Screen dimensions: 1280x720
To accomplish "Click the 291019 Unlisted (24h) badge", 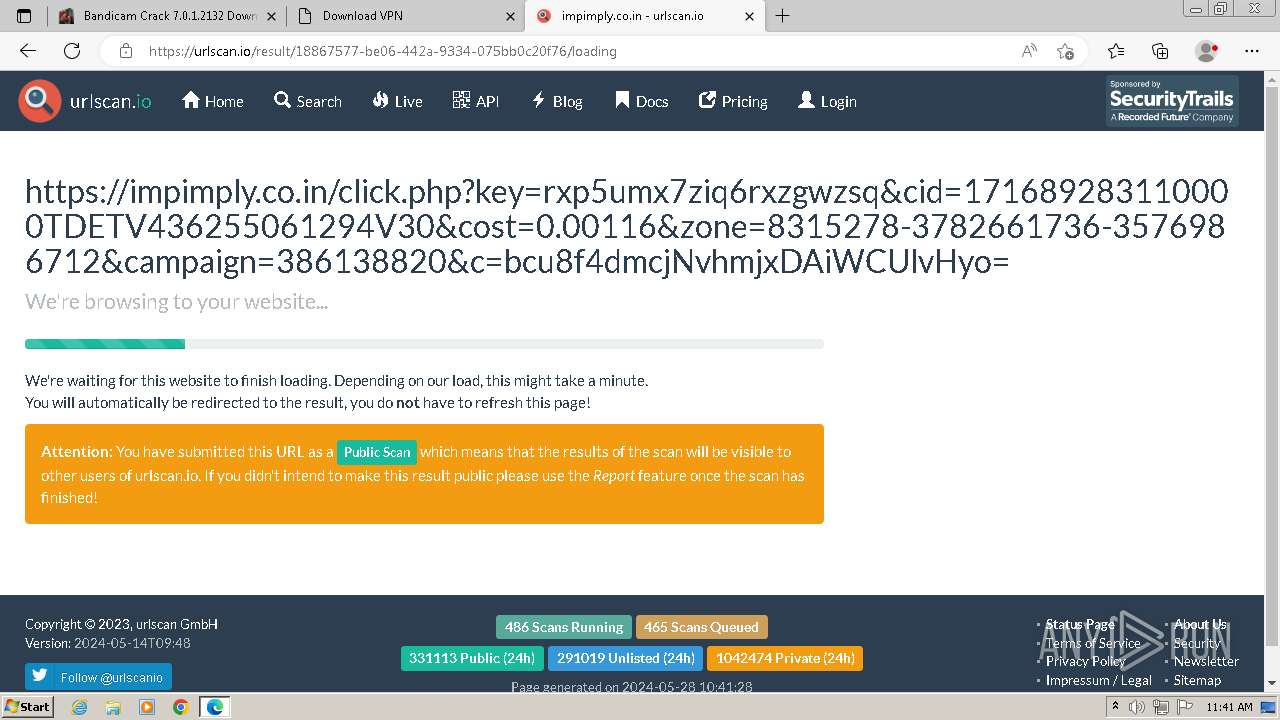I will point(625,658).
